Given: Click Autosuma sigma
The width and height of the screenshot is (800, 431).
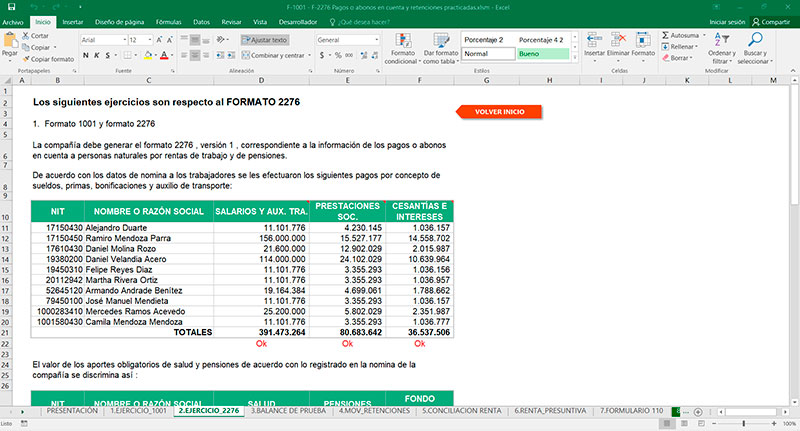Looking at the screenshot, I should click(665, 35).
